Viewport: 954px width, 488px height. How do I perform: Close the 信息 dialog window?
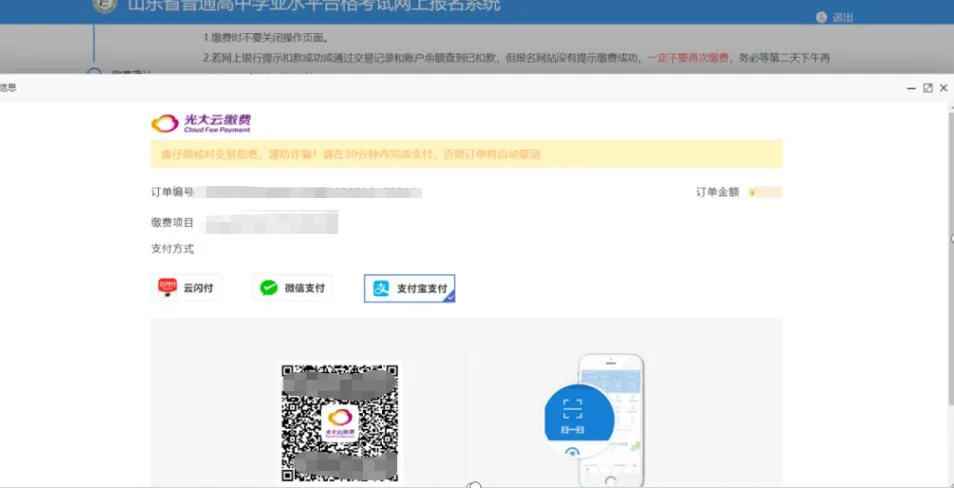[944, 88]
